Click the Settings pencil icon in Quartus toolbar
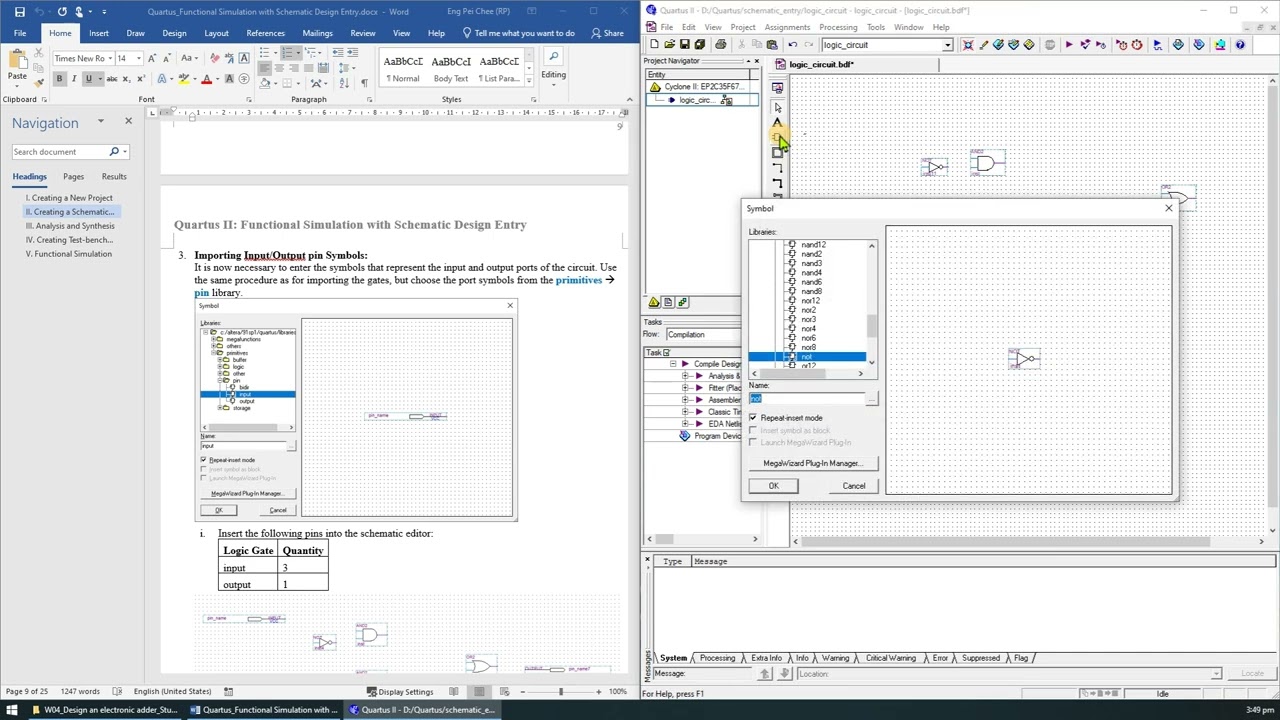The height and width of the screenshot is (720, 1280). coord(983,45)
